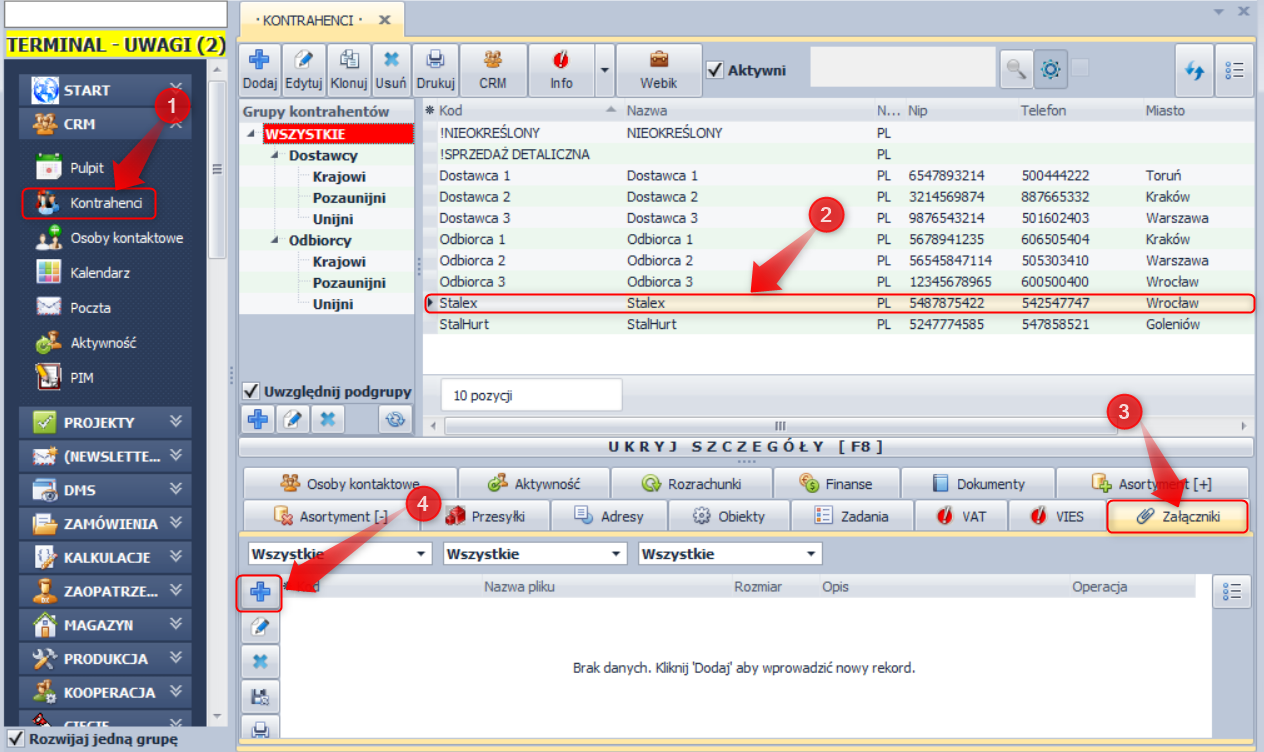Image resolution: width=1264 pixels, height=752 pixels.
Task: Open the Webik briefcase tool
Action: click(x=659, y=70)
